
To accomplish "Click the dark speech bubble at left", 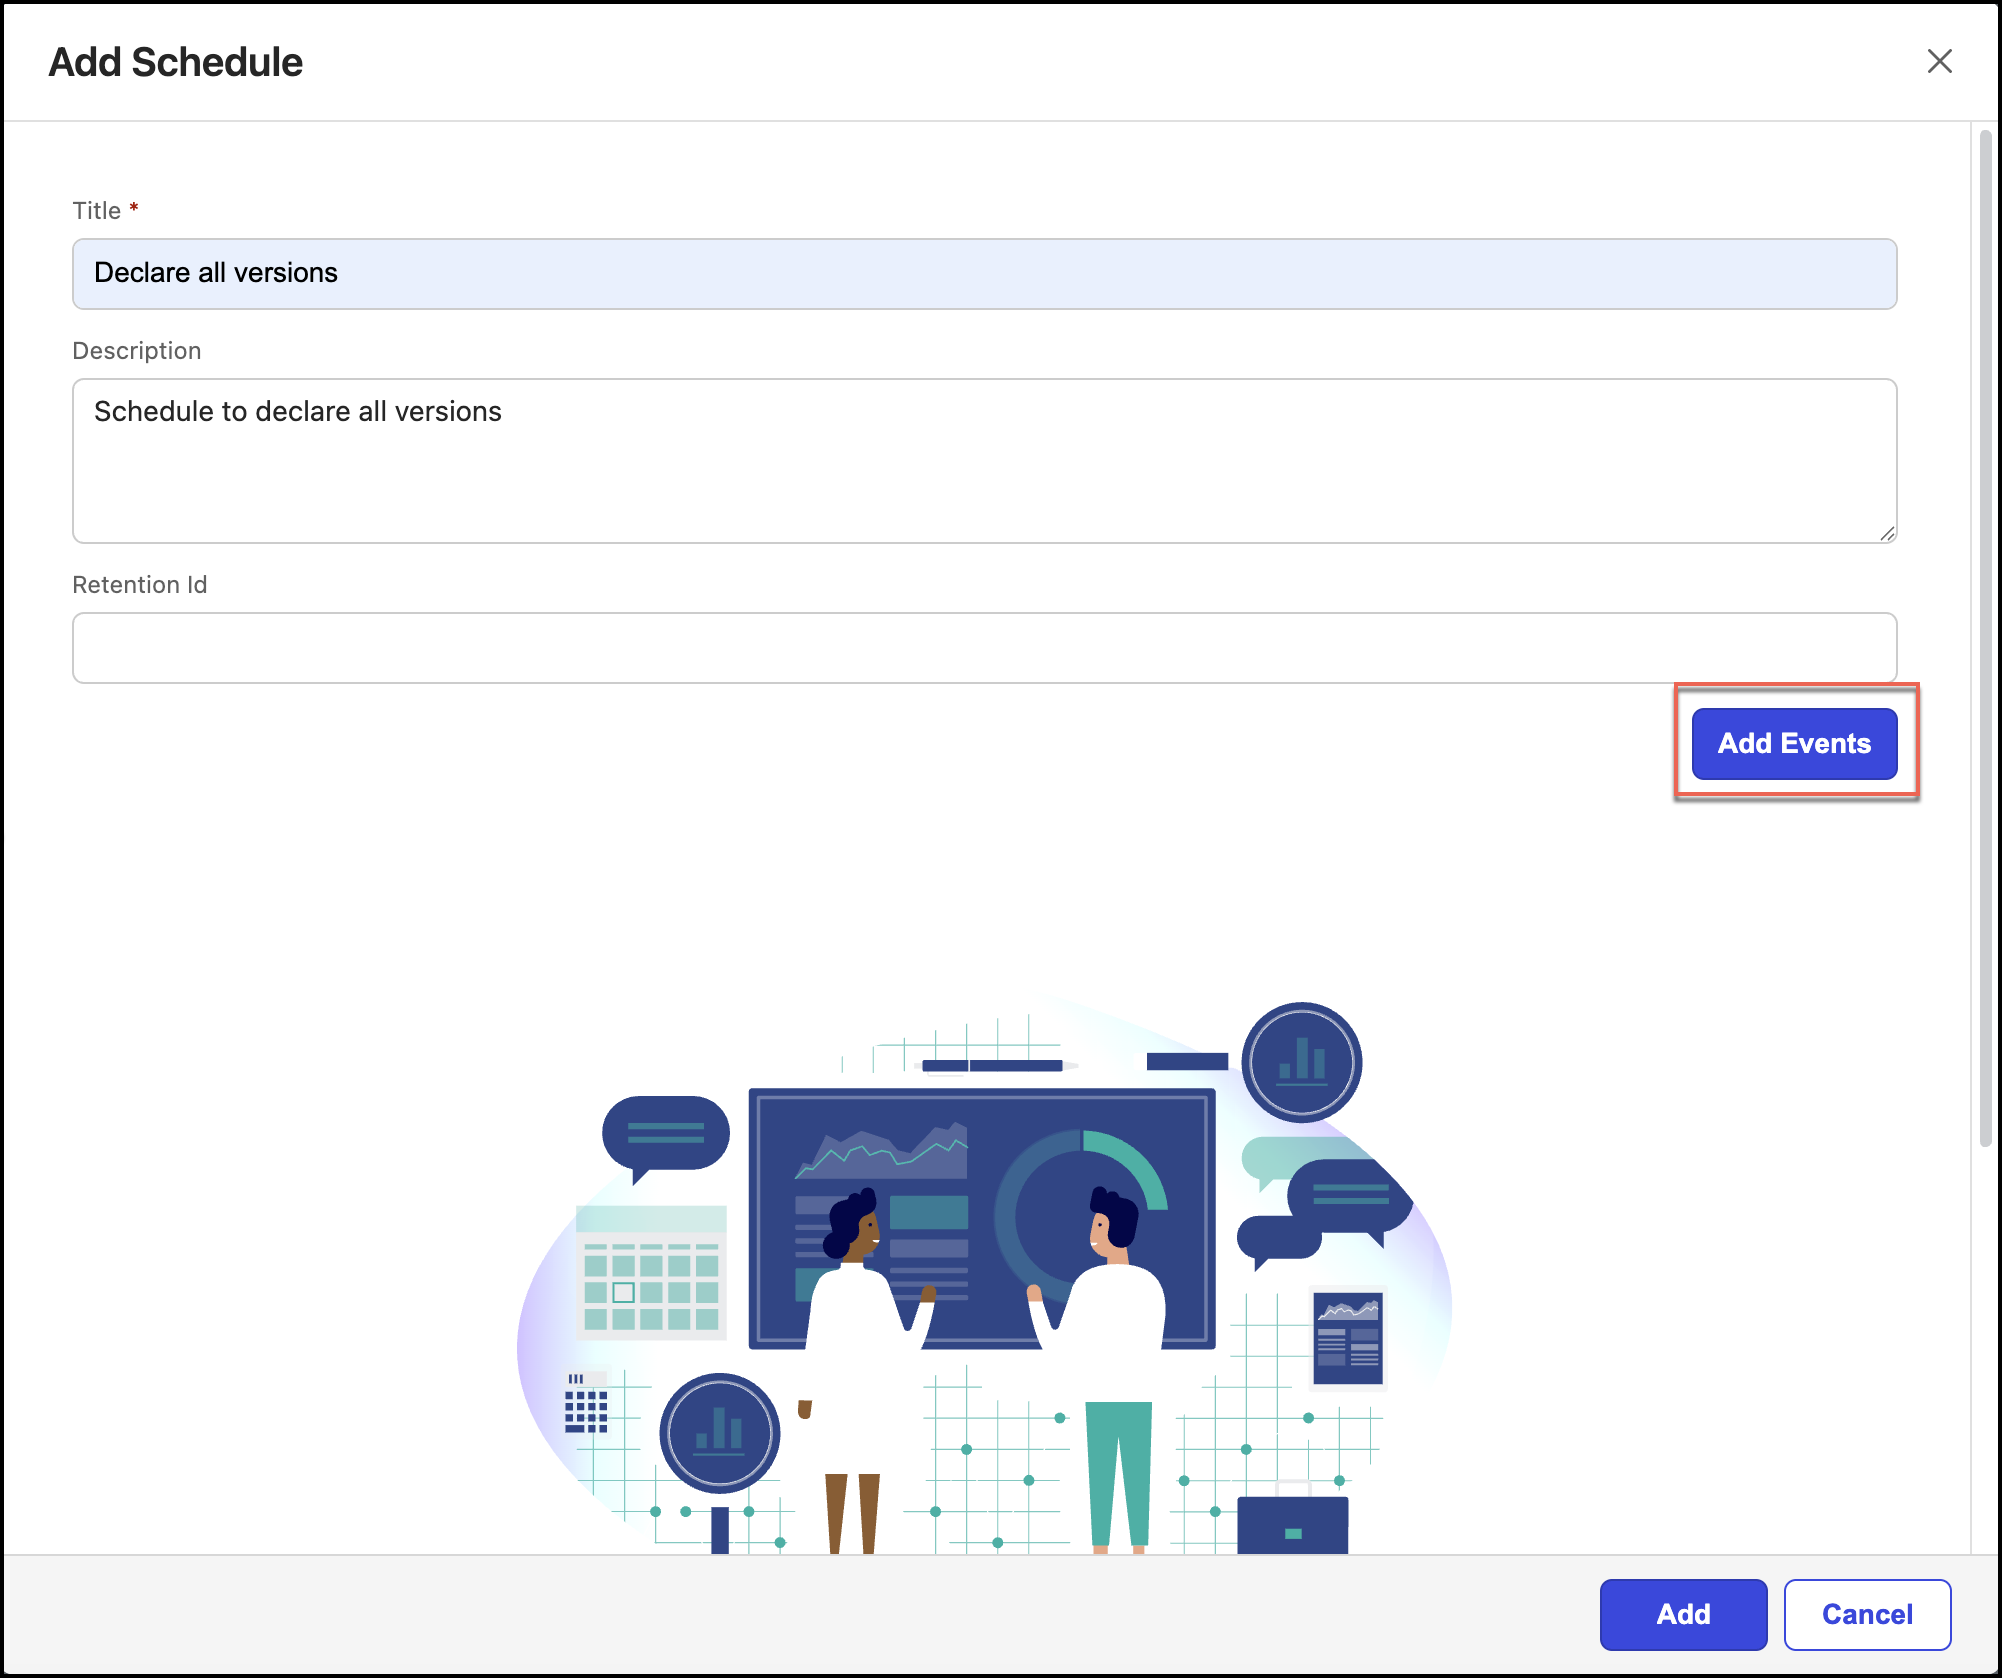I will click(665, 1134).
